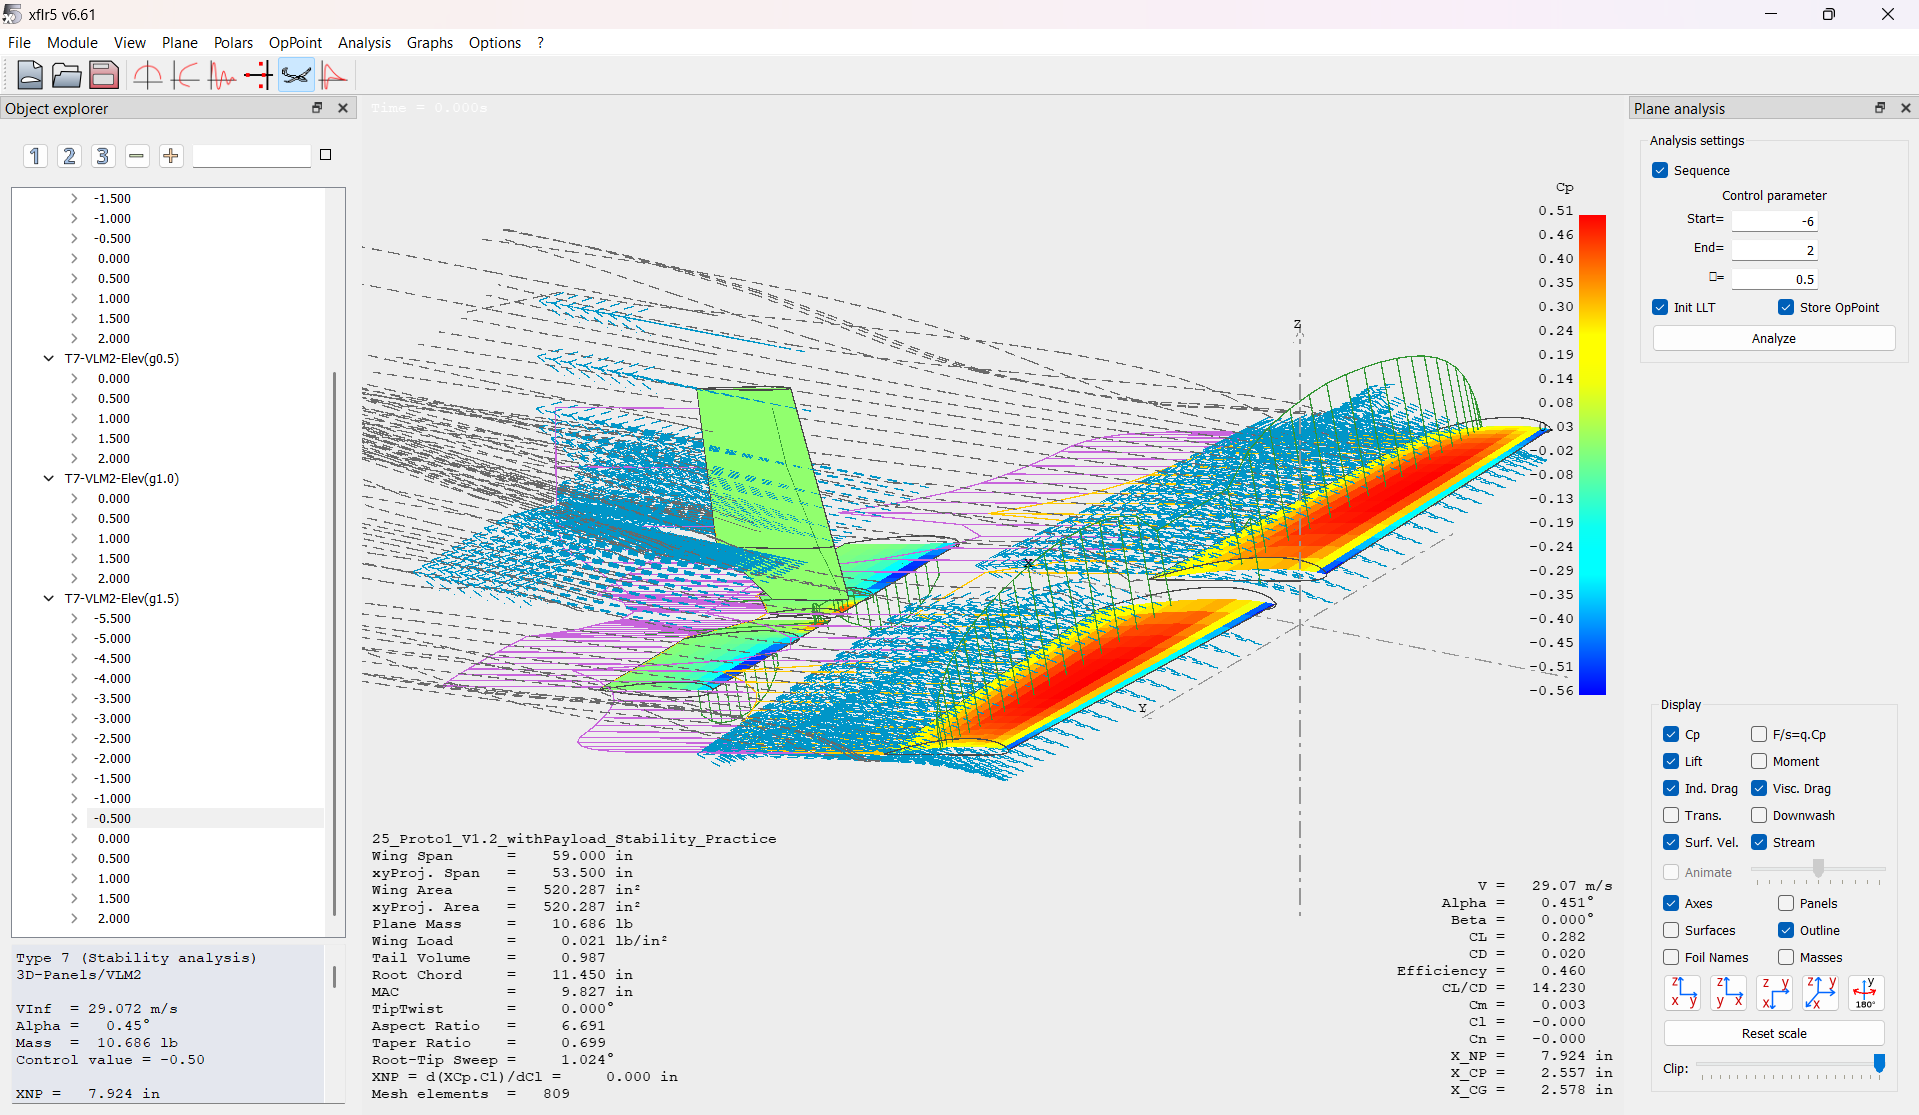Screen dimensions: 1919x1115
Task: Toggle the Sequence checkbox
Action: pyautogui.click(x=1660, y=170)
